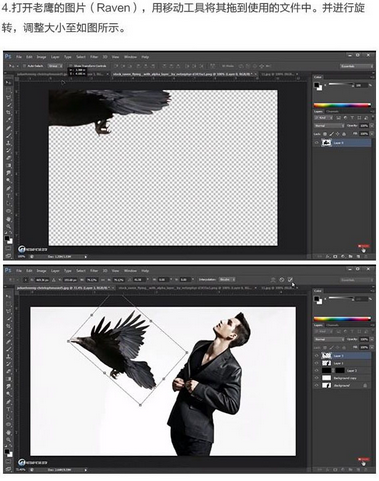The width and height of the screenshot is (379, 481).
Task: Open Image menu in upper Photoshop window
Action: pyautogui.click(x=41, y=57)
